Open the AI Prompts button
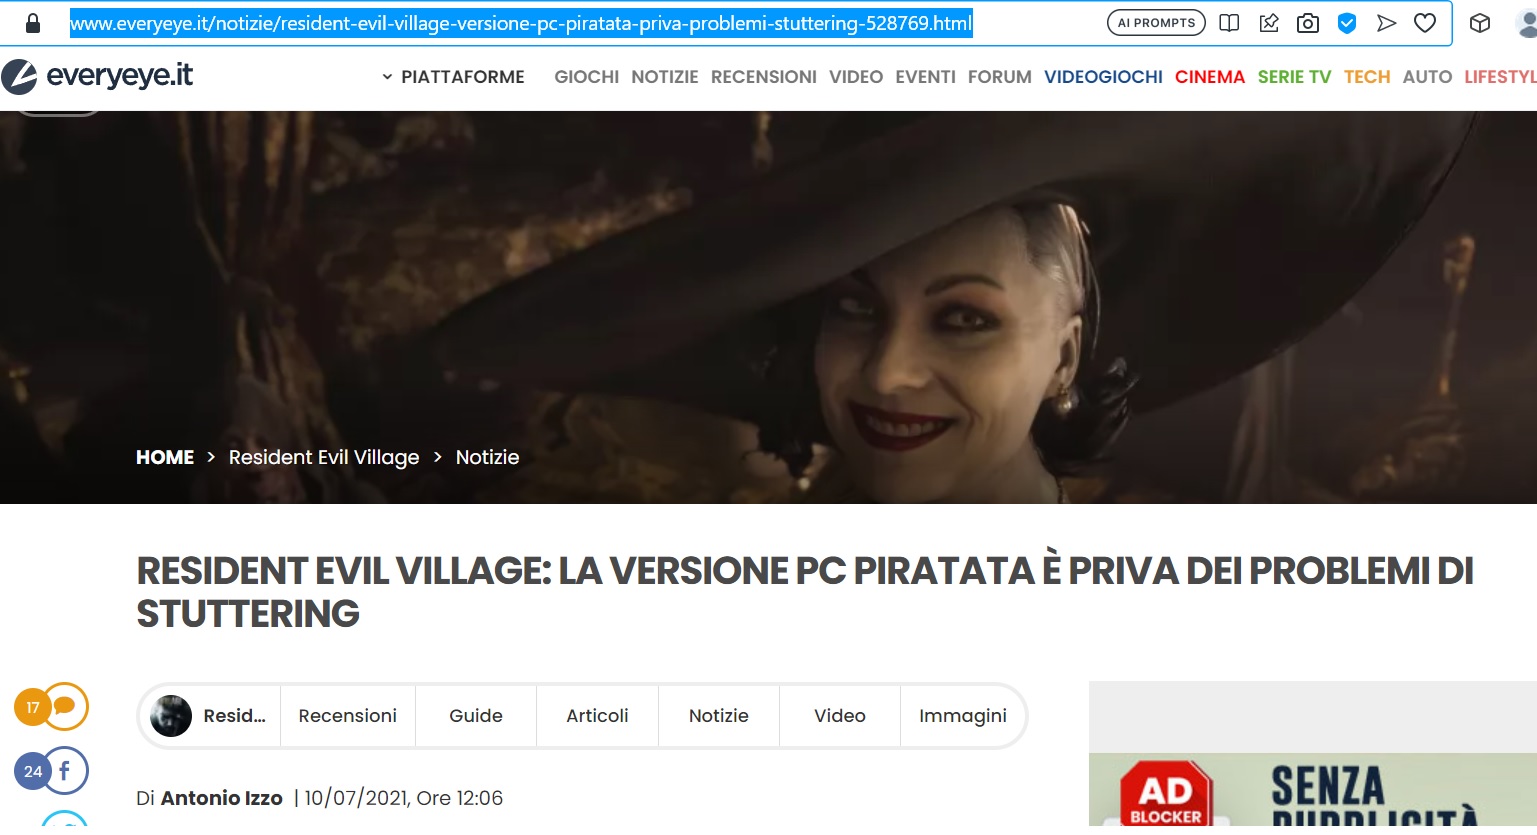Image resolution: width=1537 pixels, height=835 pixels. coord(1156,23)
